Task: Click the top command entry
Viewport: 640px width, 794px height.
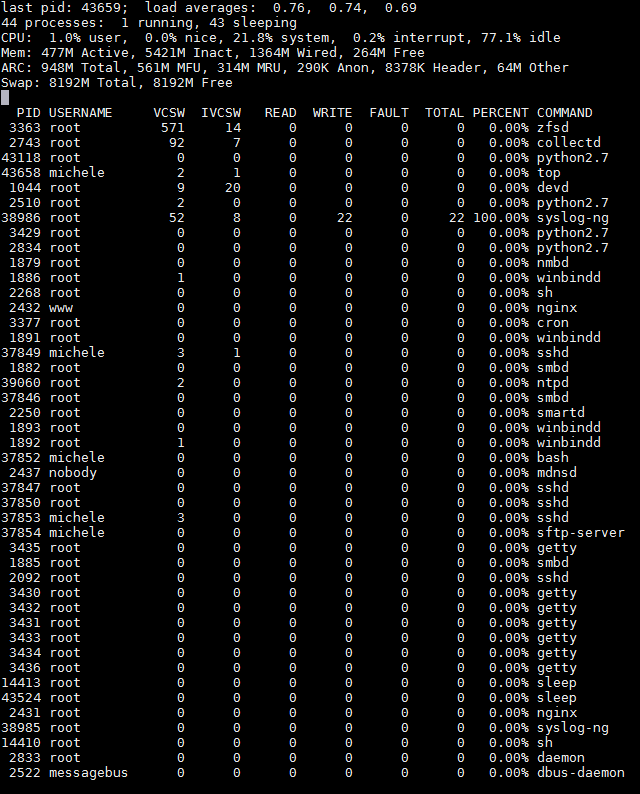Action: (x=548, y=173)
